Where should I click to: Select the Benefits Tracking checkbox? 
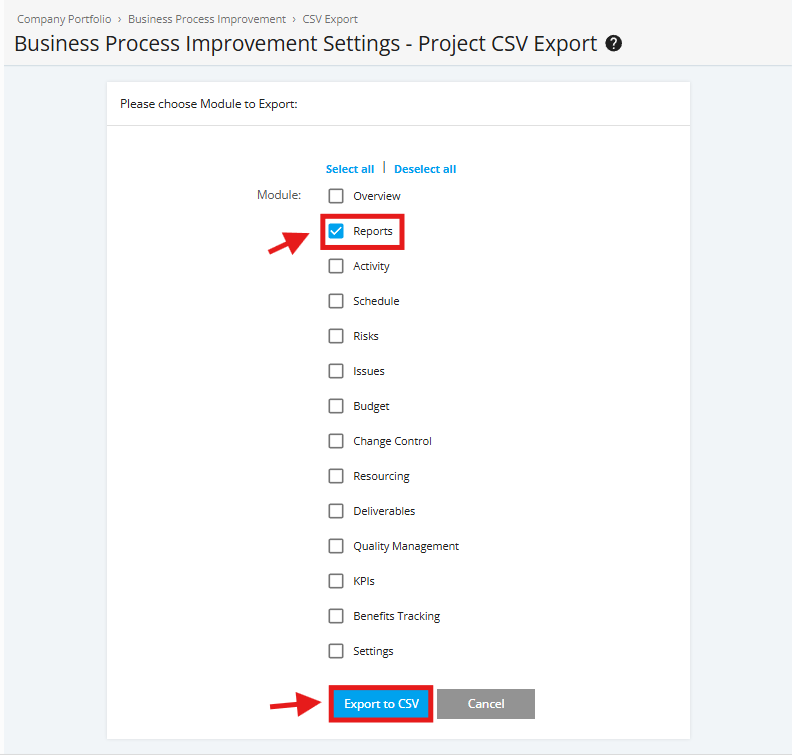336,616
